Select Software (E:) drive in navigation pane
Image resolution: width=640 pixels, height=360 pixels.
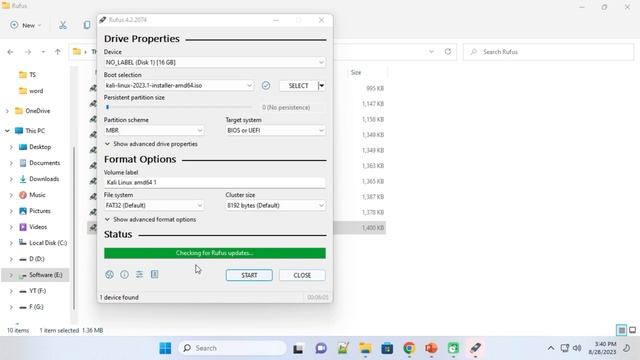(40, 275)
